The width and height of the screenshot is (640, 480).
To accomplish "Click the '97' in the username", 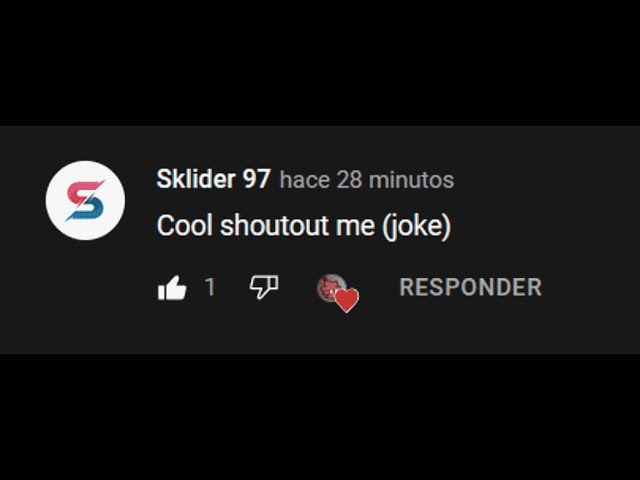I will pyautogui.click(x=256, y=179).
